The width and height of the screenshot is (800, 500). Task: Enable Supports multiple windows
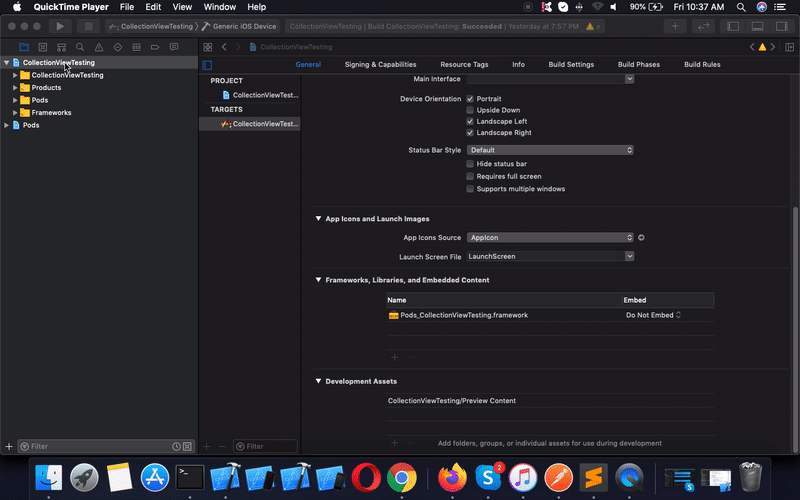click(470, 189)
